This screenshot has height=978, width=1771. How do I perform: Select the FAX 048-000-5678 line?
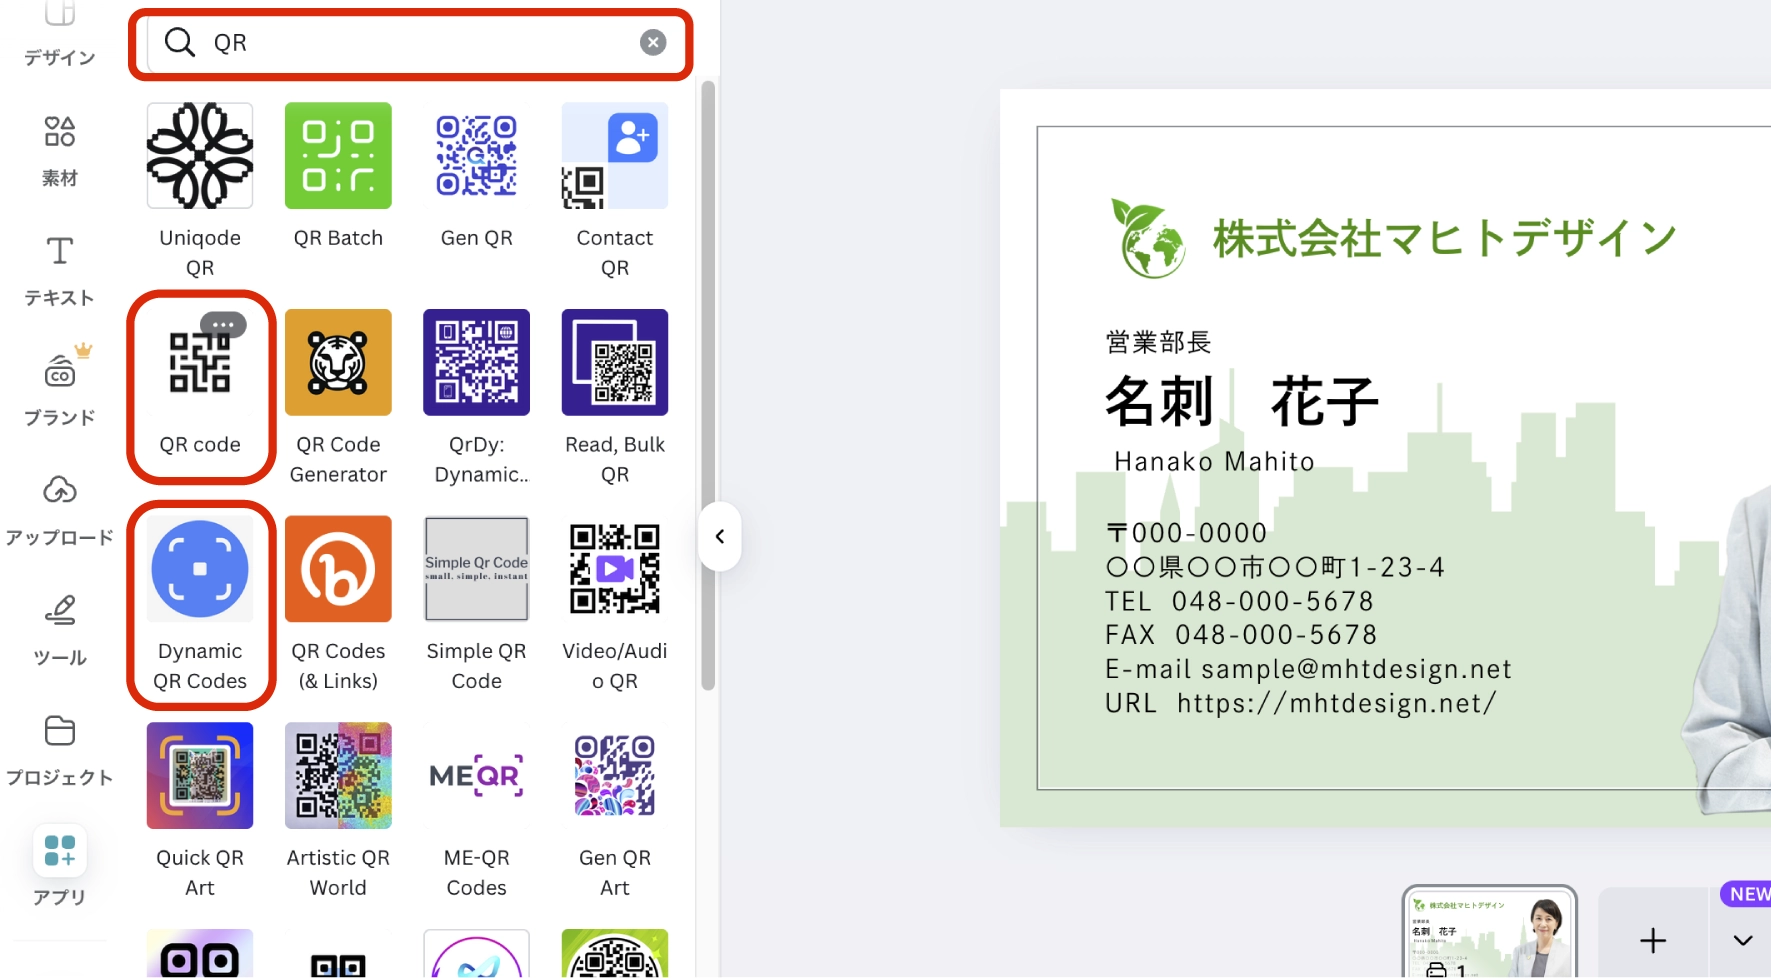[x=1241, y=635]
